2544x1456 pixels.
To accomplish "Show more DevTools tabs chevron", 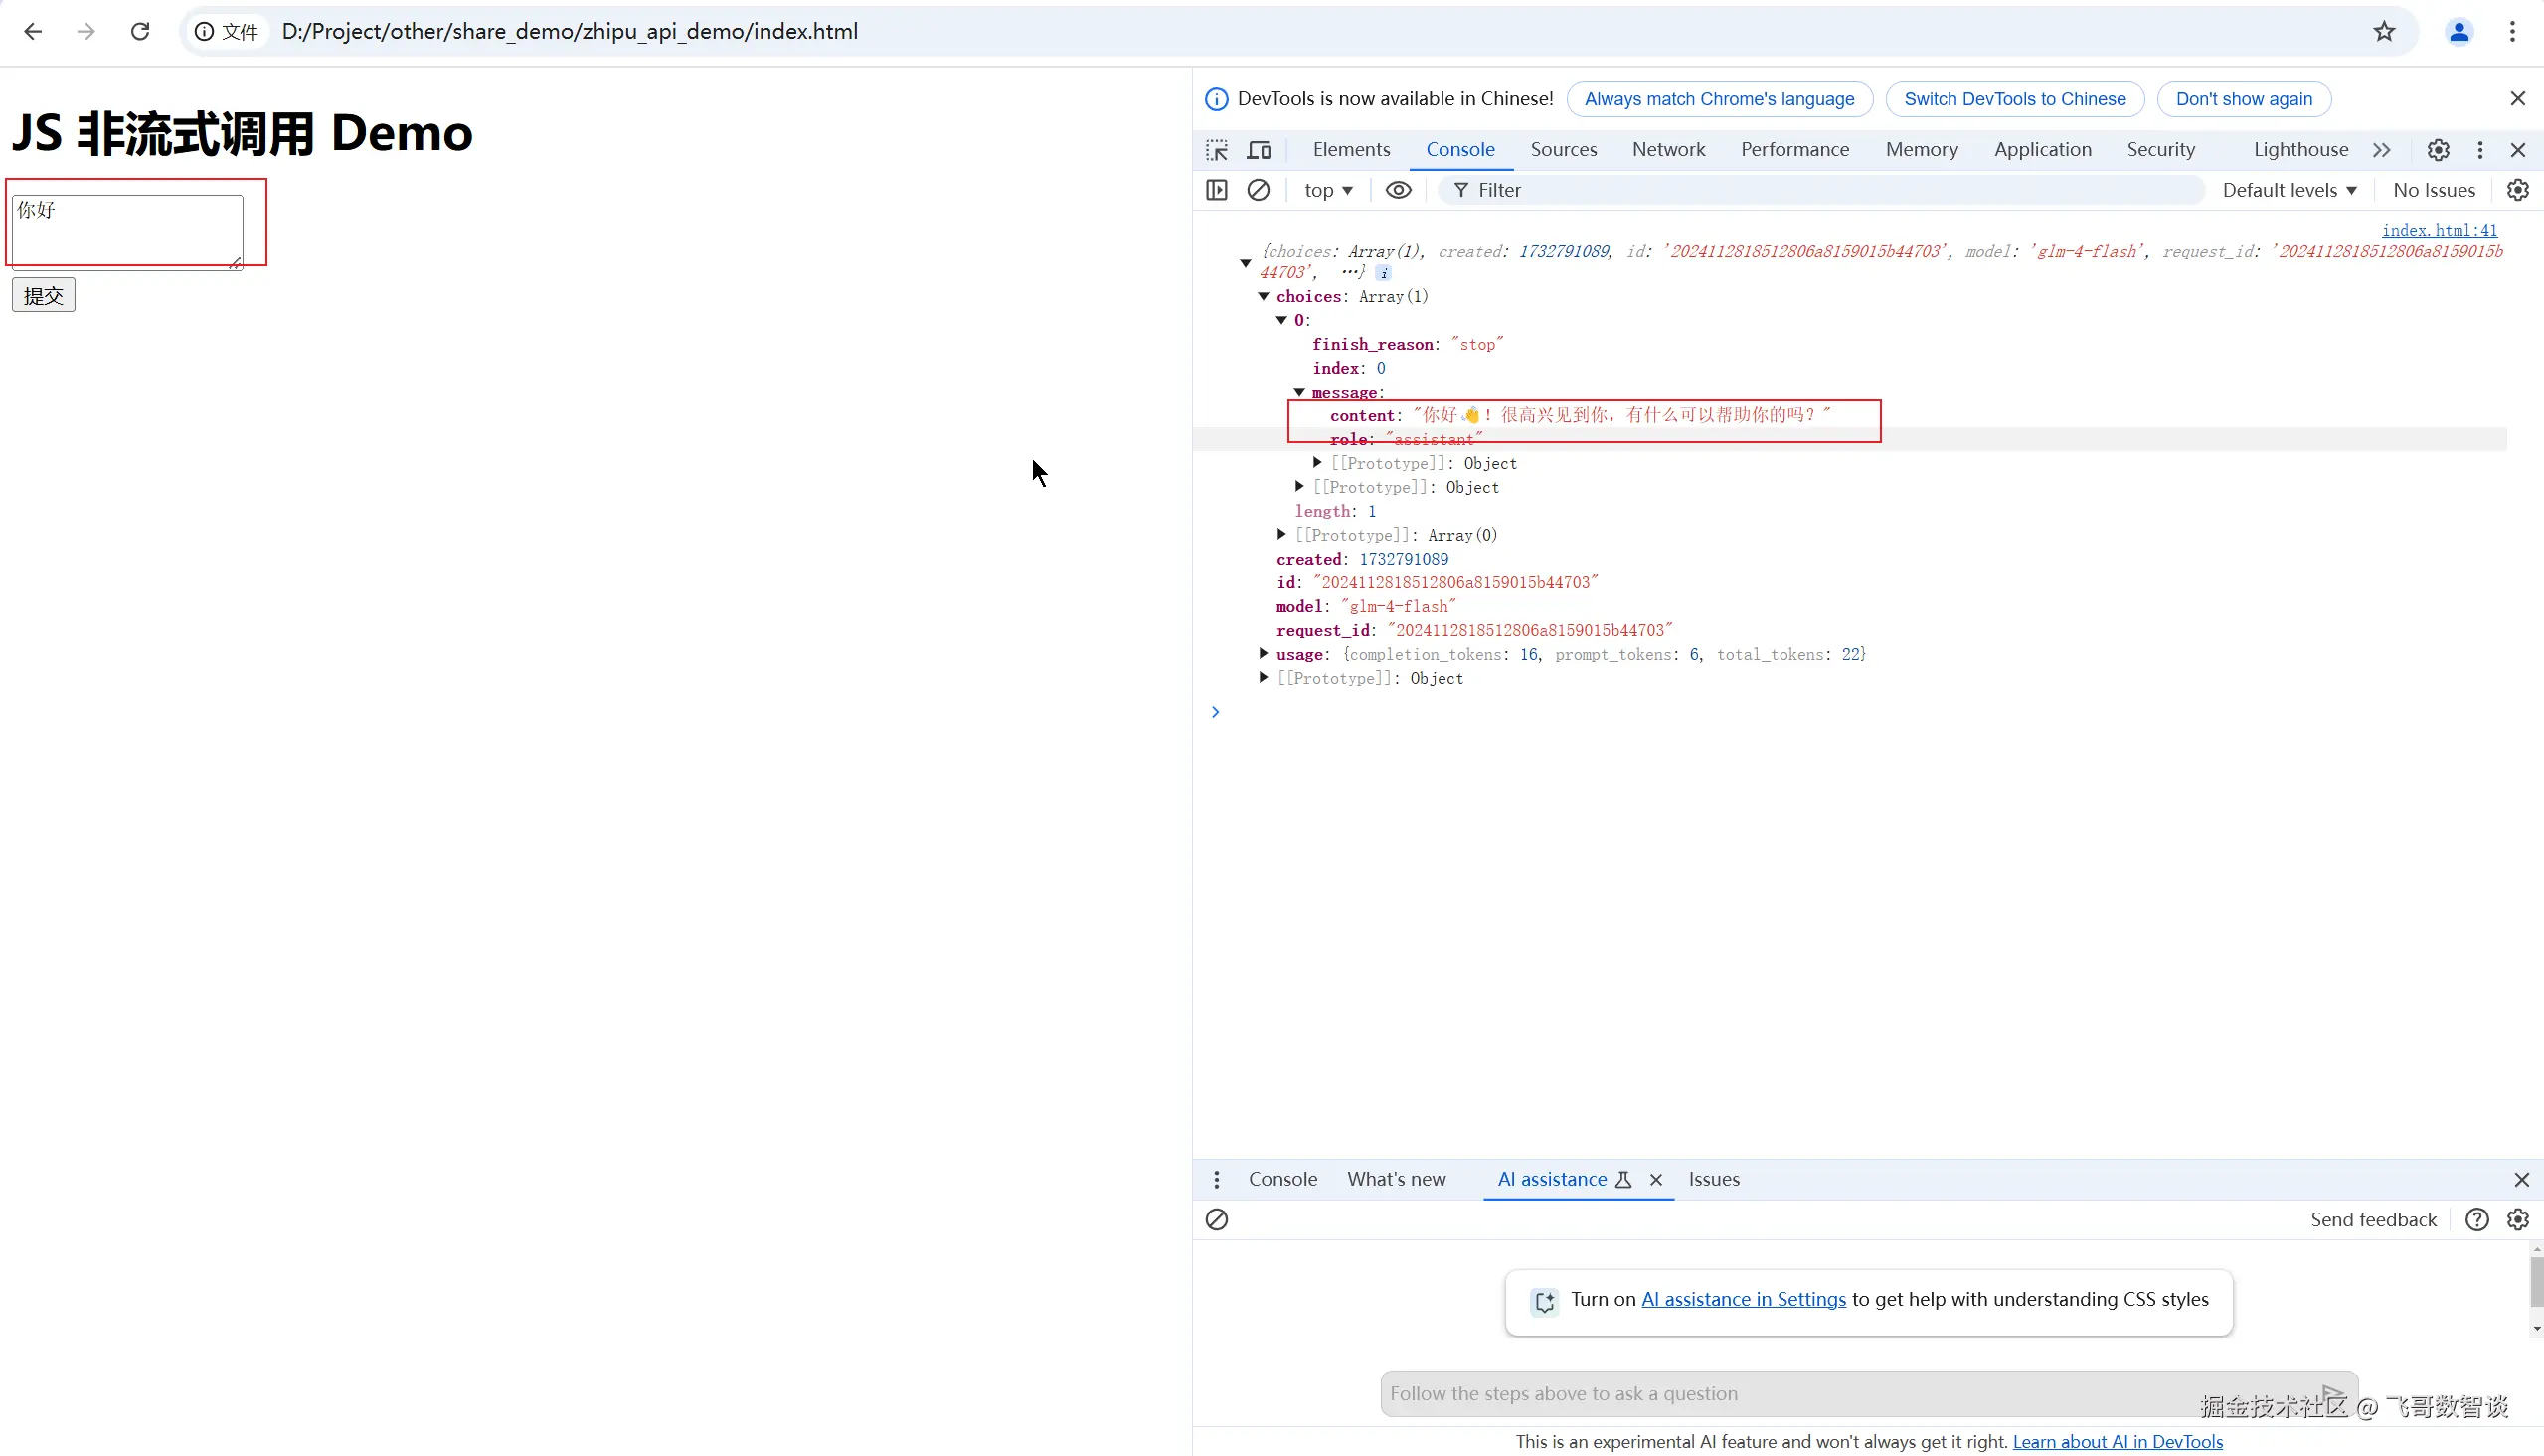I will [2381, 150].
